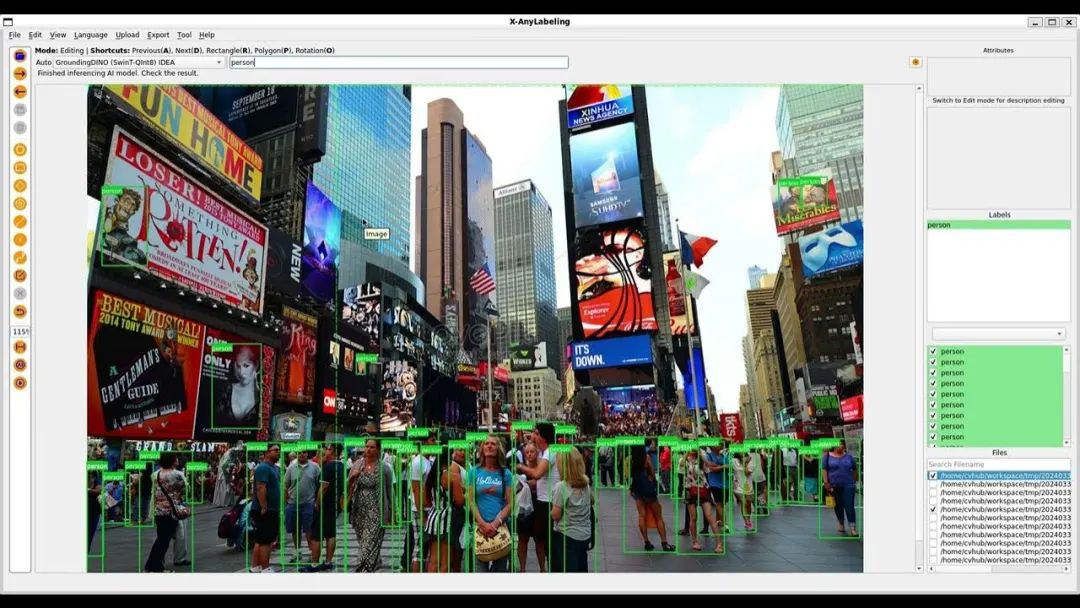
Task: Click the grayed-out Save icon in left toolbar
Action: (x=20, y=109)
